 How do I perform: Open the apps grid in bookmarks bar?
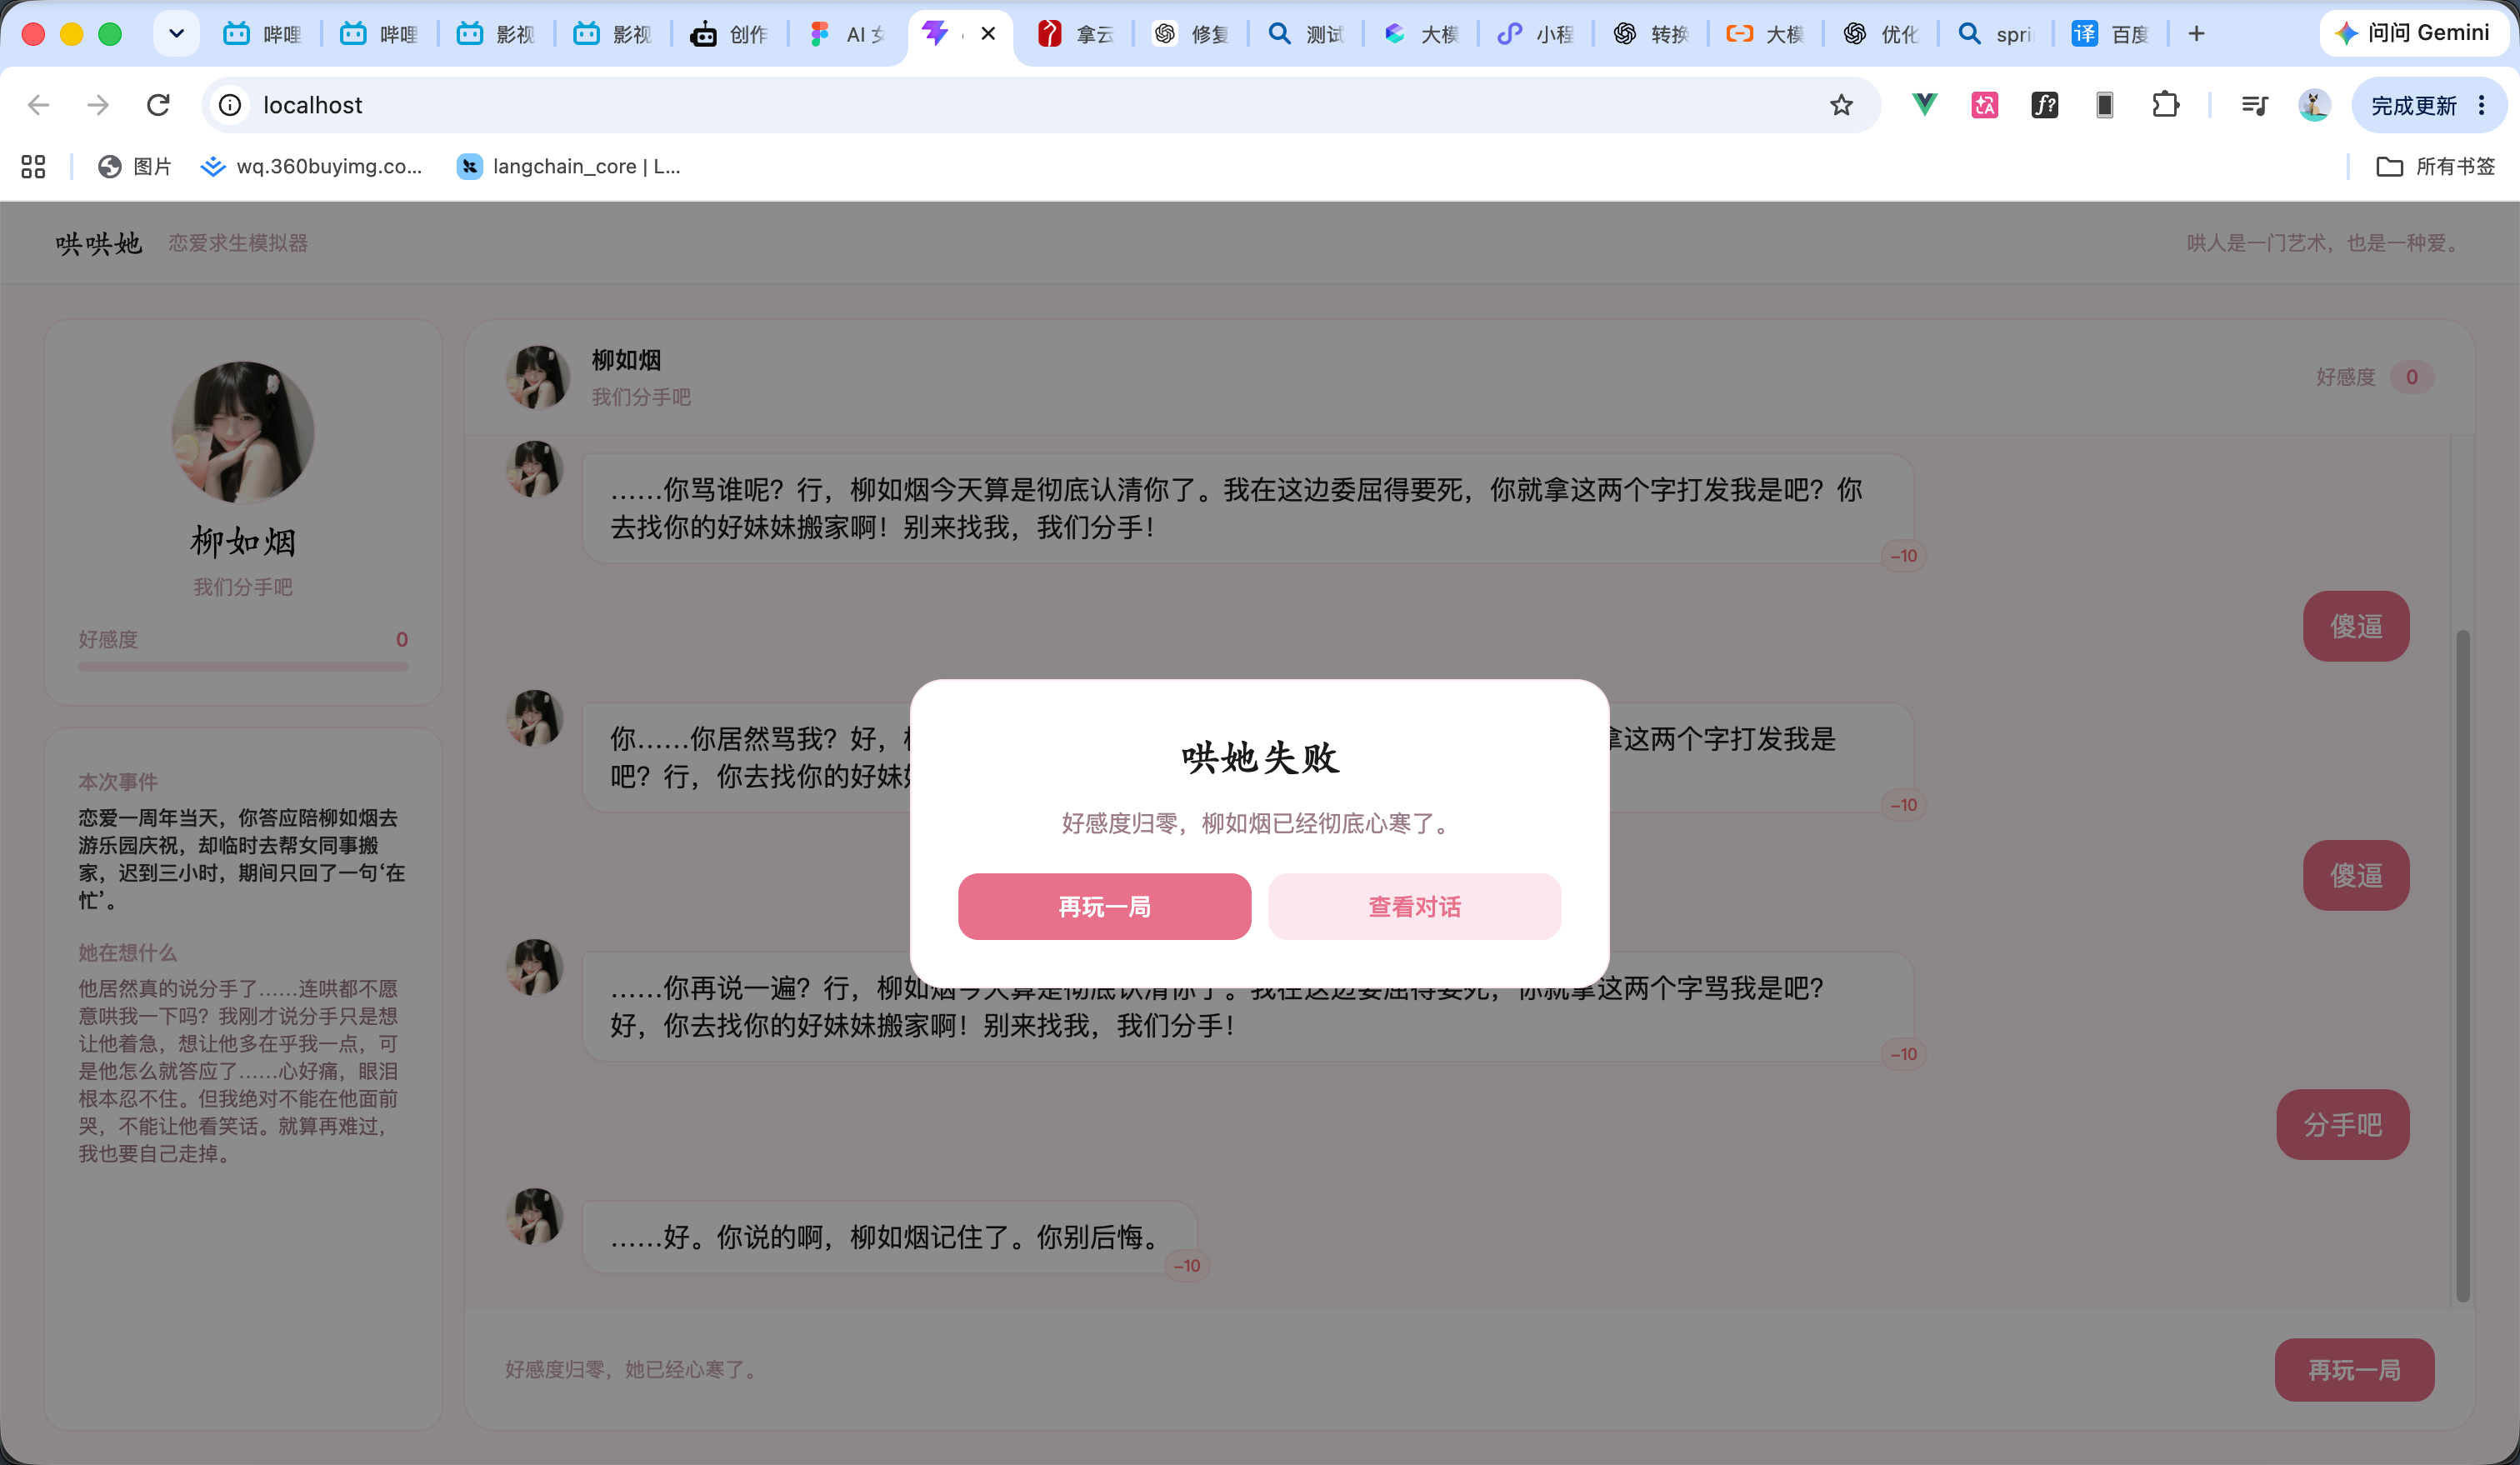coord(33,166)
